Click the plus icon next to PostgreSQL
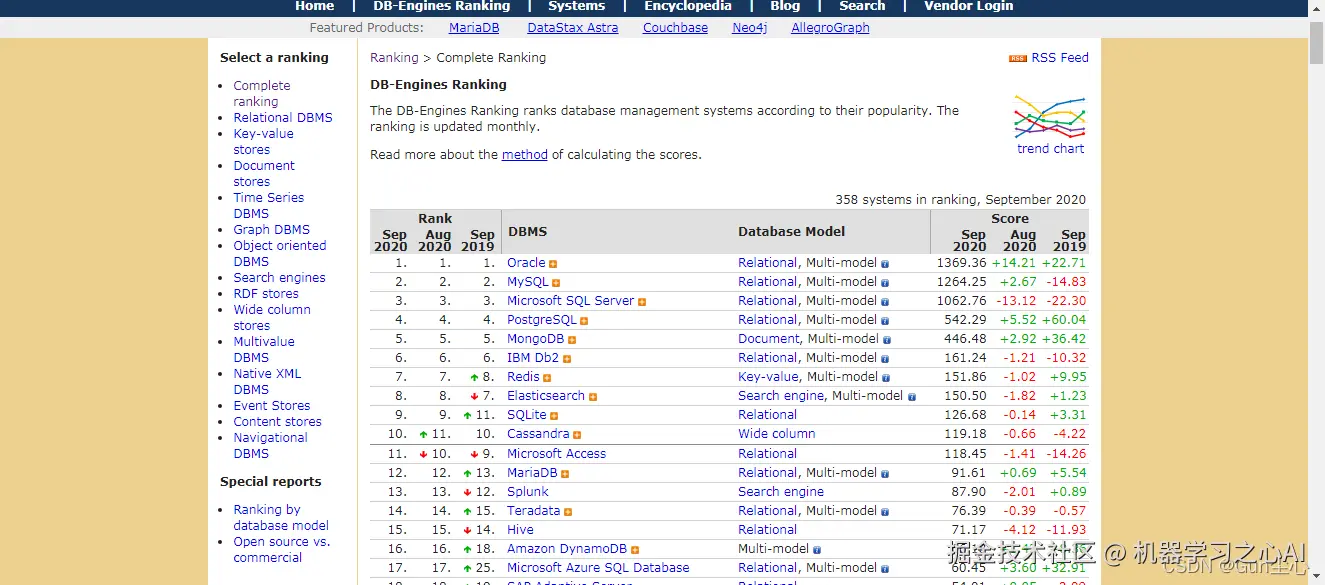Screen dimensions: 1325x585 point(584,321)
